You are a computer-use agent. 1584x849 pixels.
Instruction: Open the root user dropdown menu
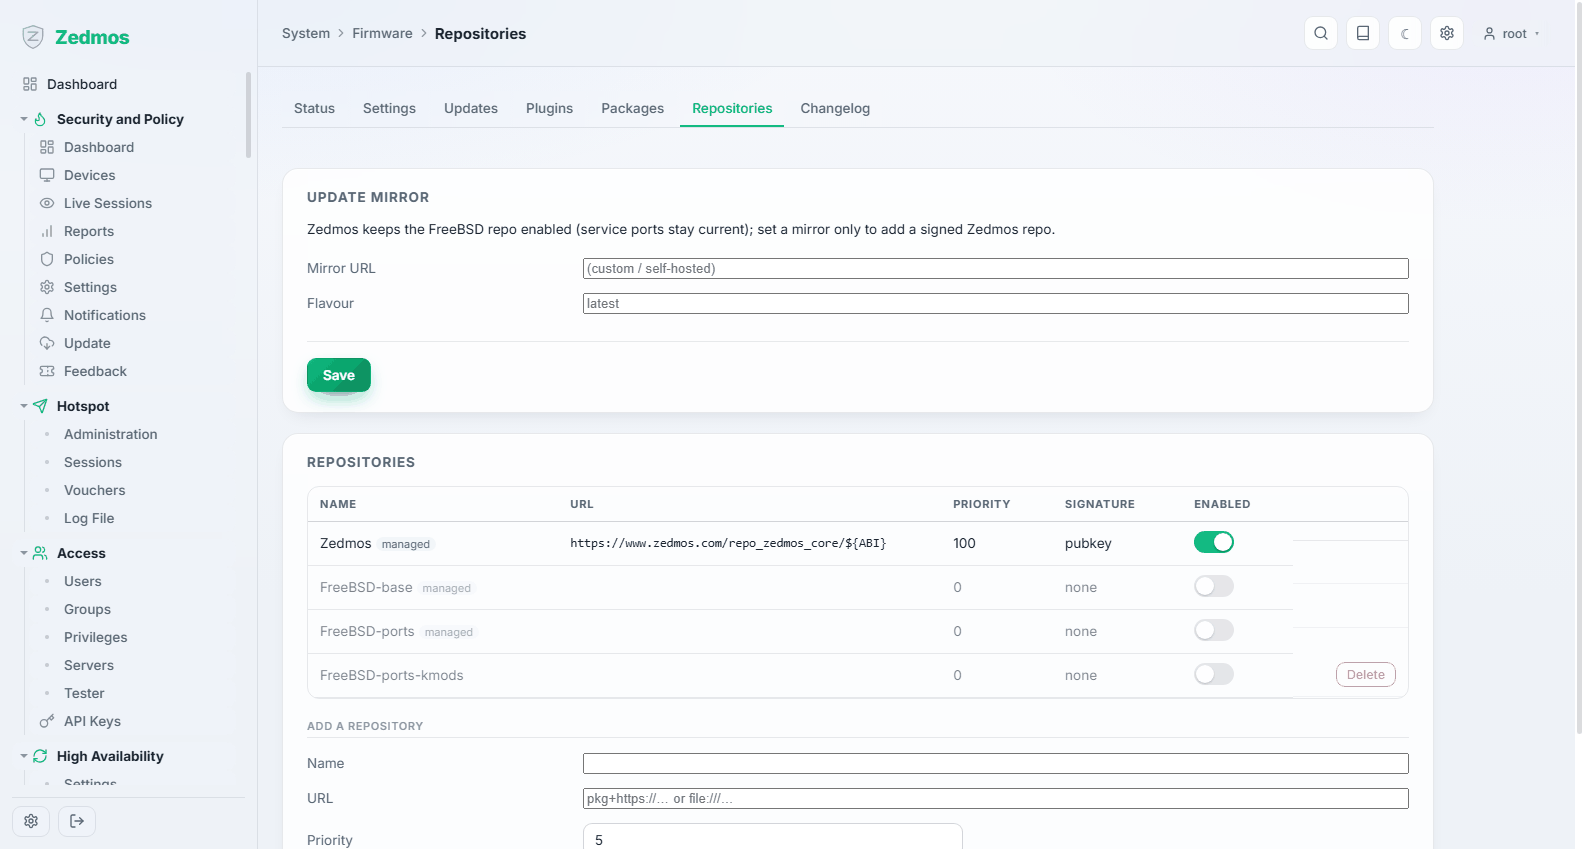[x=1511, y=33]
